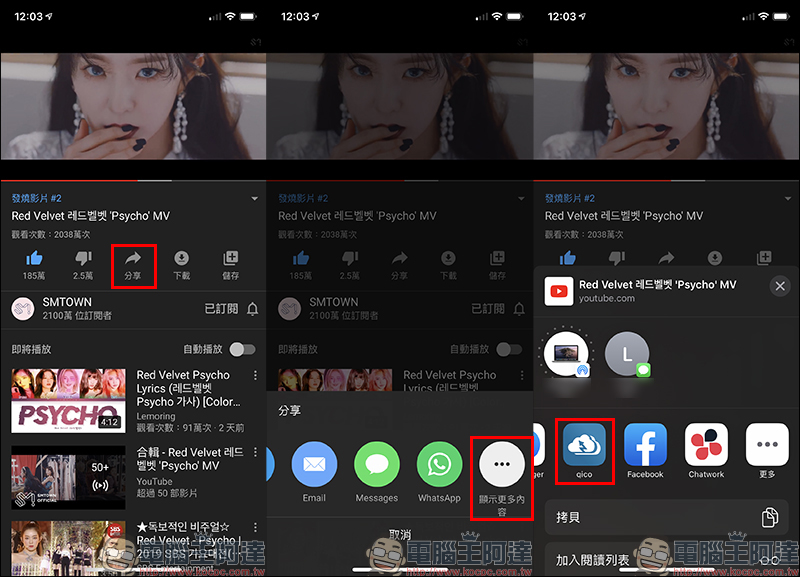
Task: Open the SMTOWN channel avatar in first screen
Action: pyautogui.click(x=23, y=309)
